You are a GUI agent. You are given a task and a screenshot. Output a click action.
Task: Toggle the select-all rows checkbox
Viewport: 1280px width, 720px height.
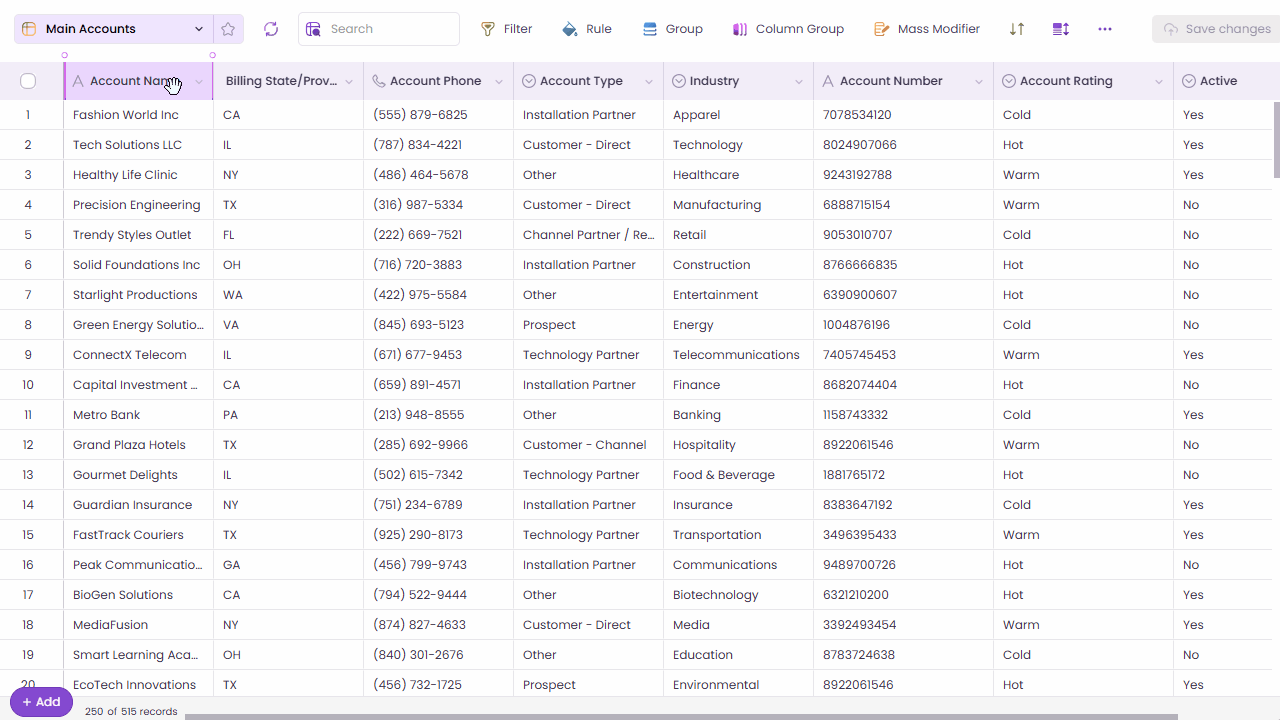(x=28, y=81)
